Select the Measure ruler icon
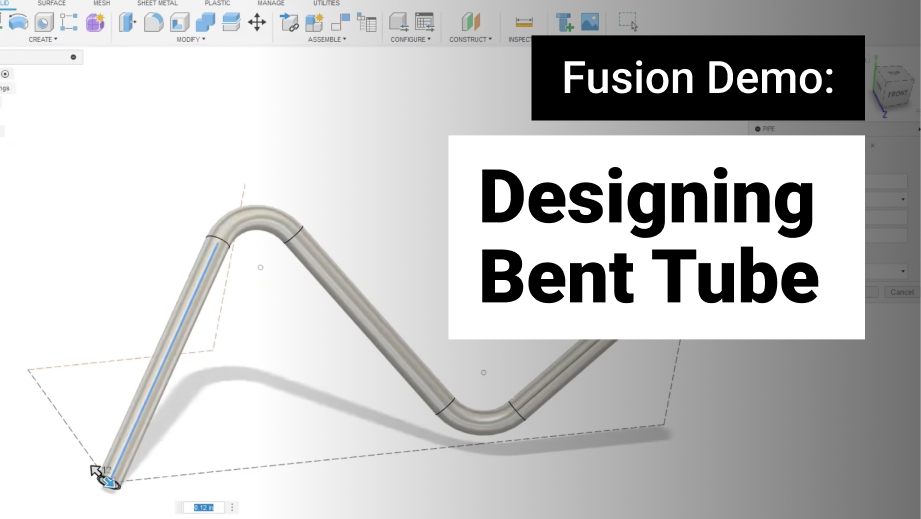Screen dimensions: 921x519 (x=524, y=22)
